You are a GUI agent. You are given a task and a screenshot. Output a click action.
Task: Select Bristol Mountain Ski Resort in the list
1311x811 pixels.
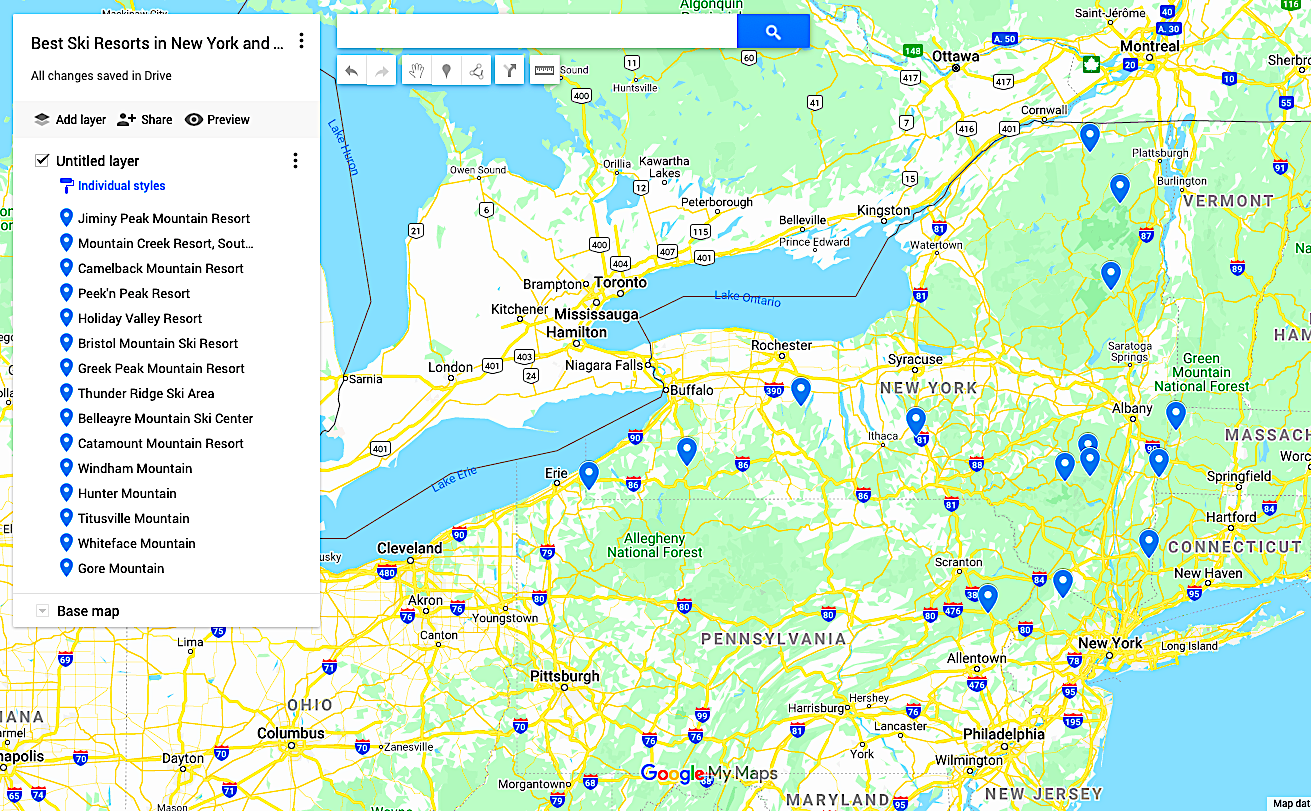coord(158,343)
